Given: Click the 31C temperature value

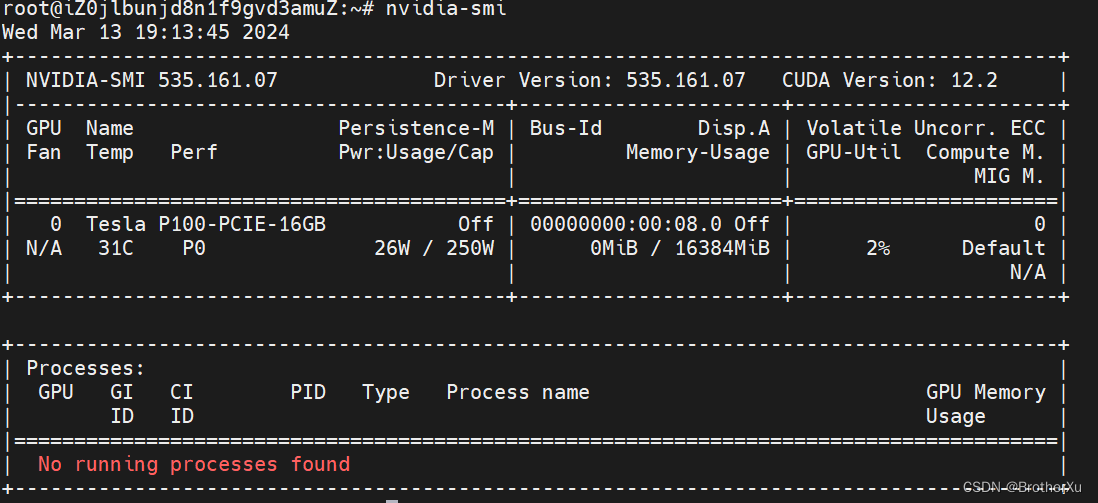Looking at the screenshot, I should tap(116, 248).
